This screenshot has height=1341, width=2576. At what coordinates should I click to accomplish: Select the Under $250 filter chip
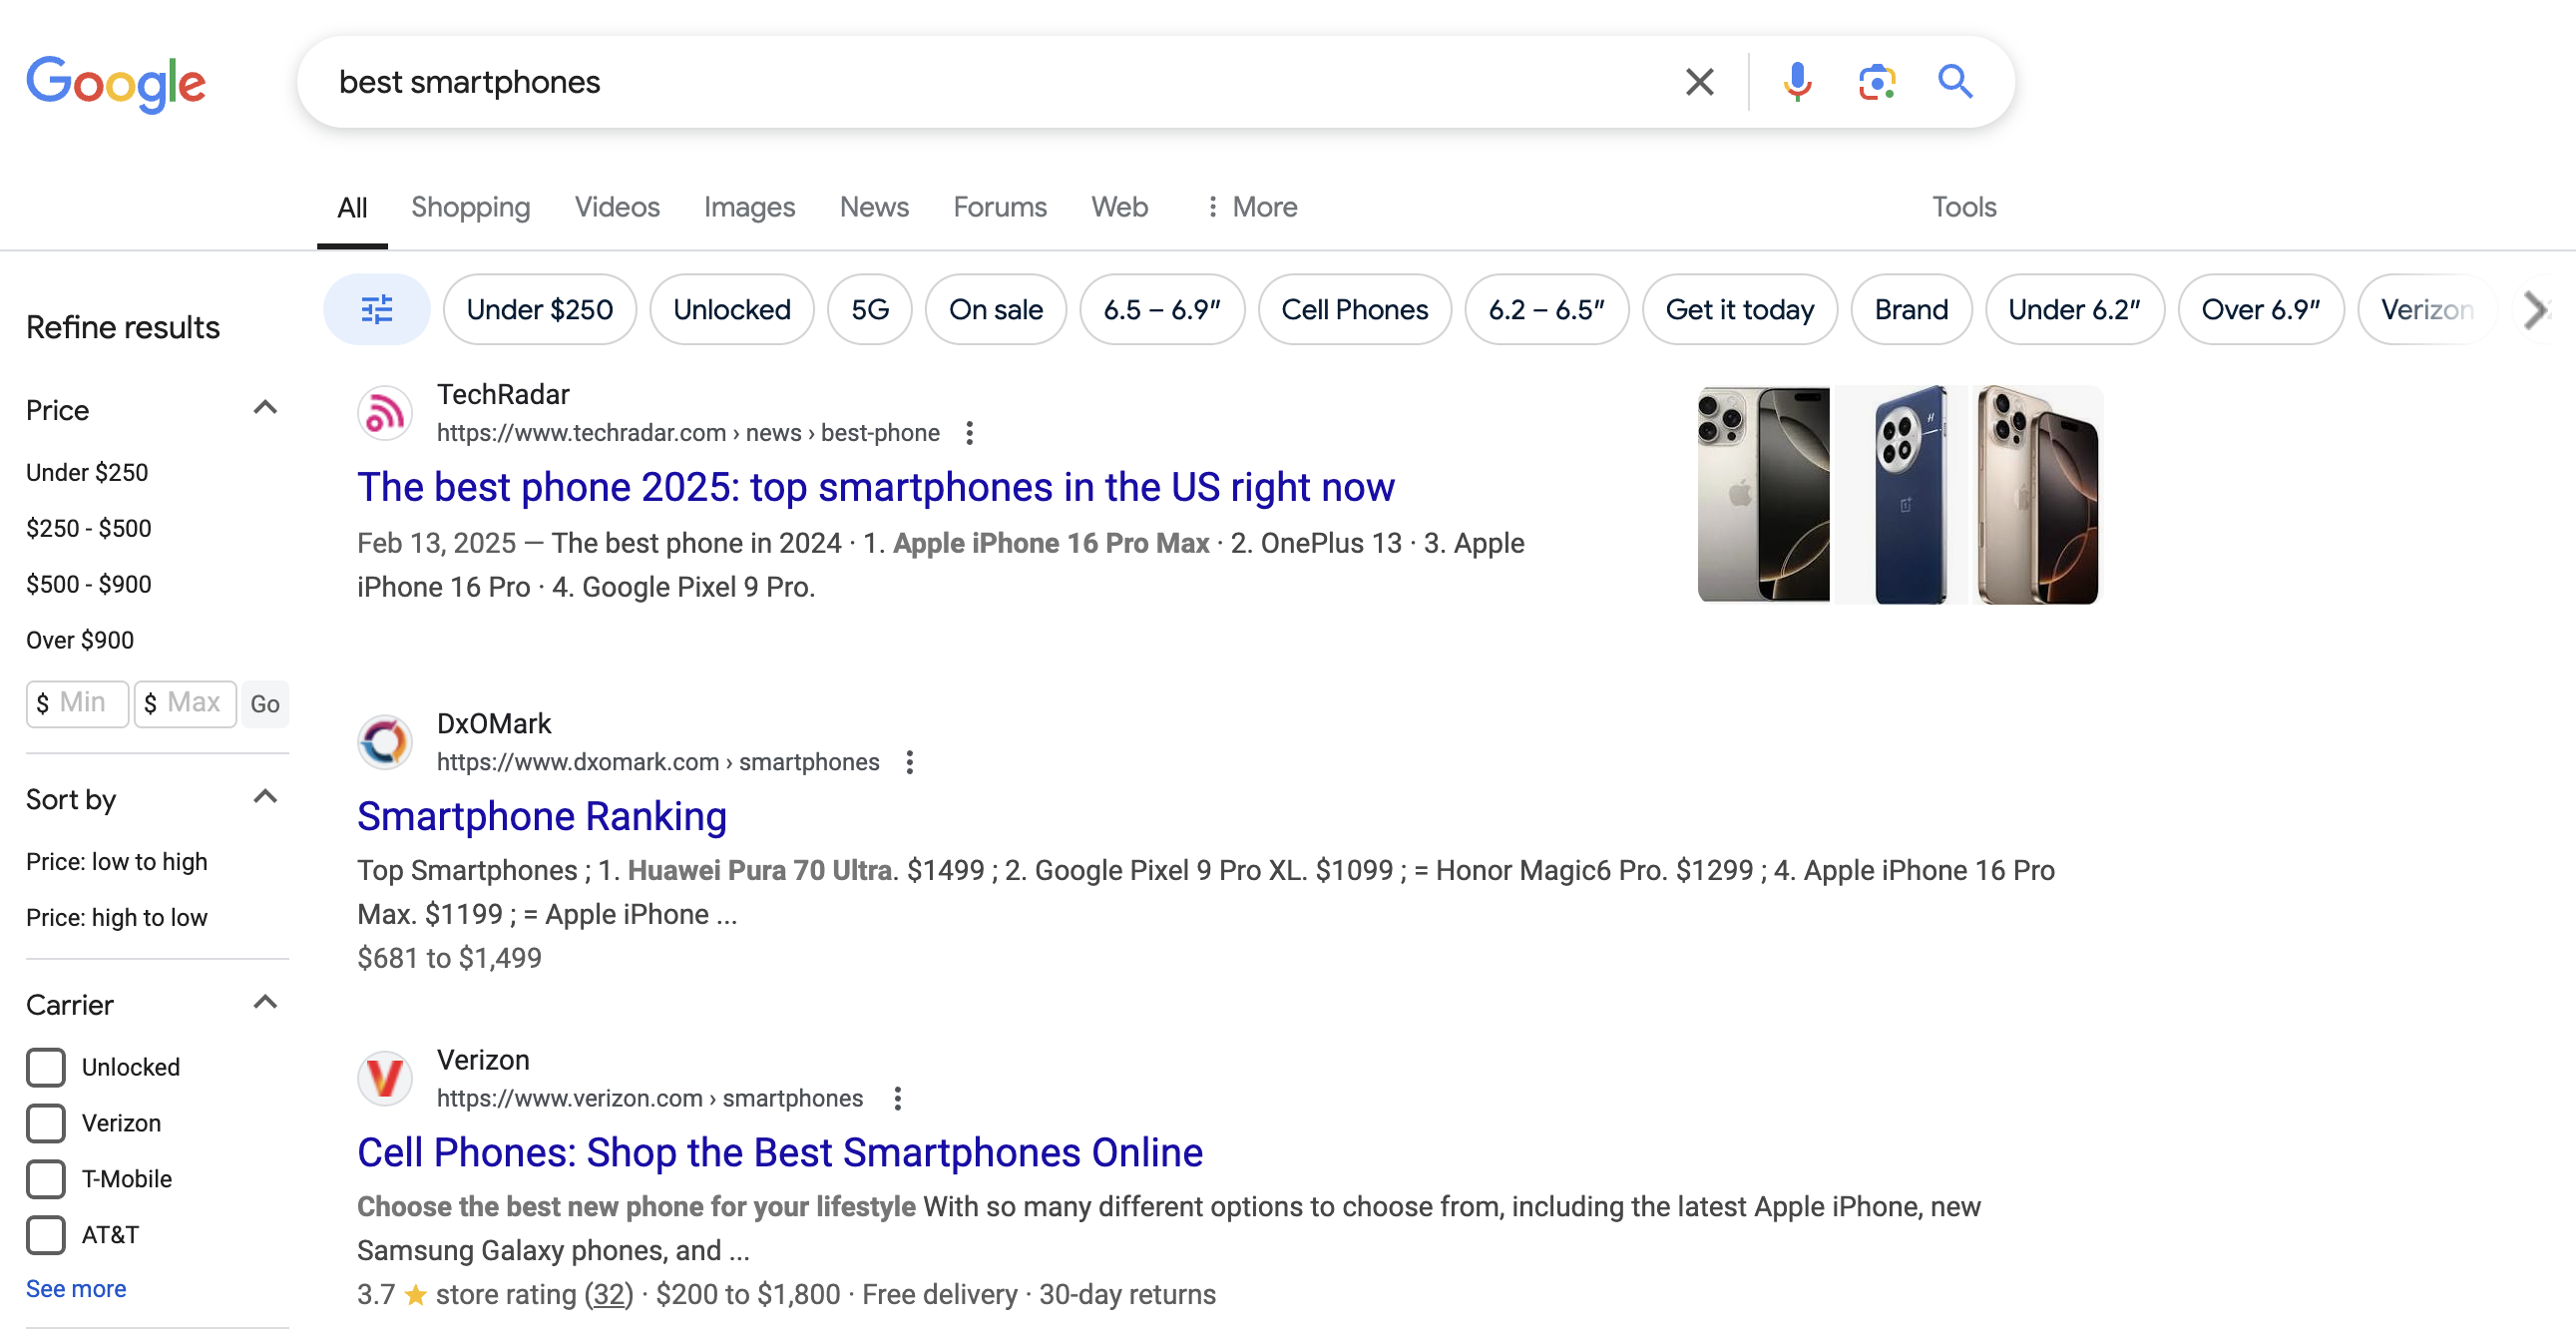[540, 310]
